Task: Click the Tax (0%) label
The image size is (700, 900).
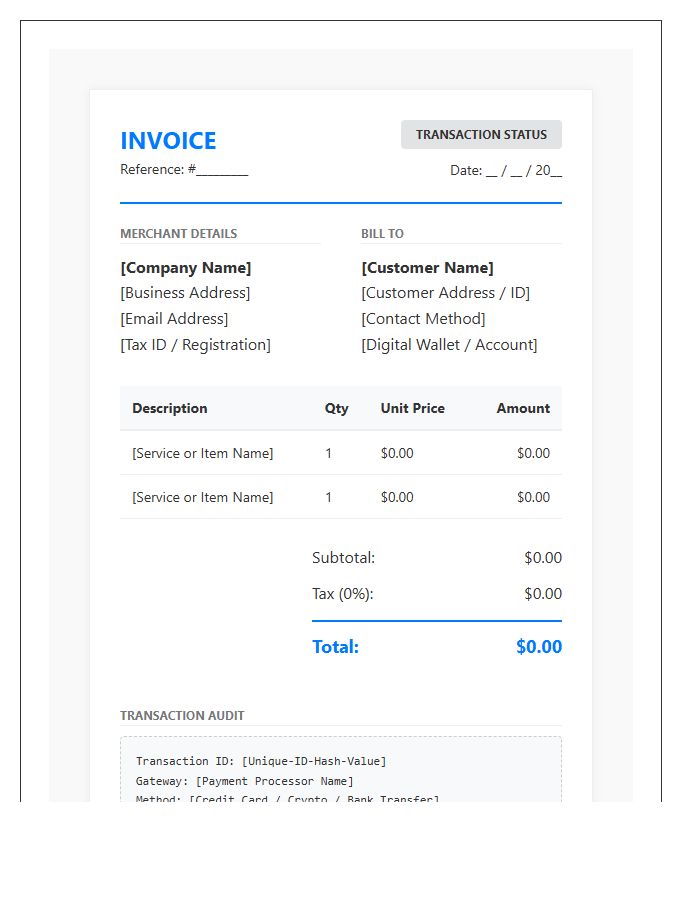Action: point(343,594)
